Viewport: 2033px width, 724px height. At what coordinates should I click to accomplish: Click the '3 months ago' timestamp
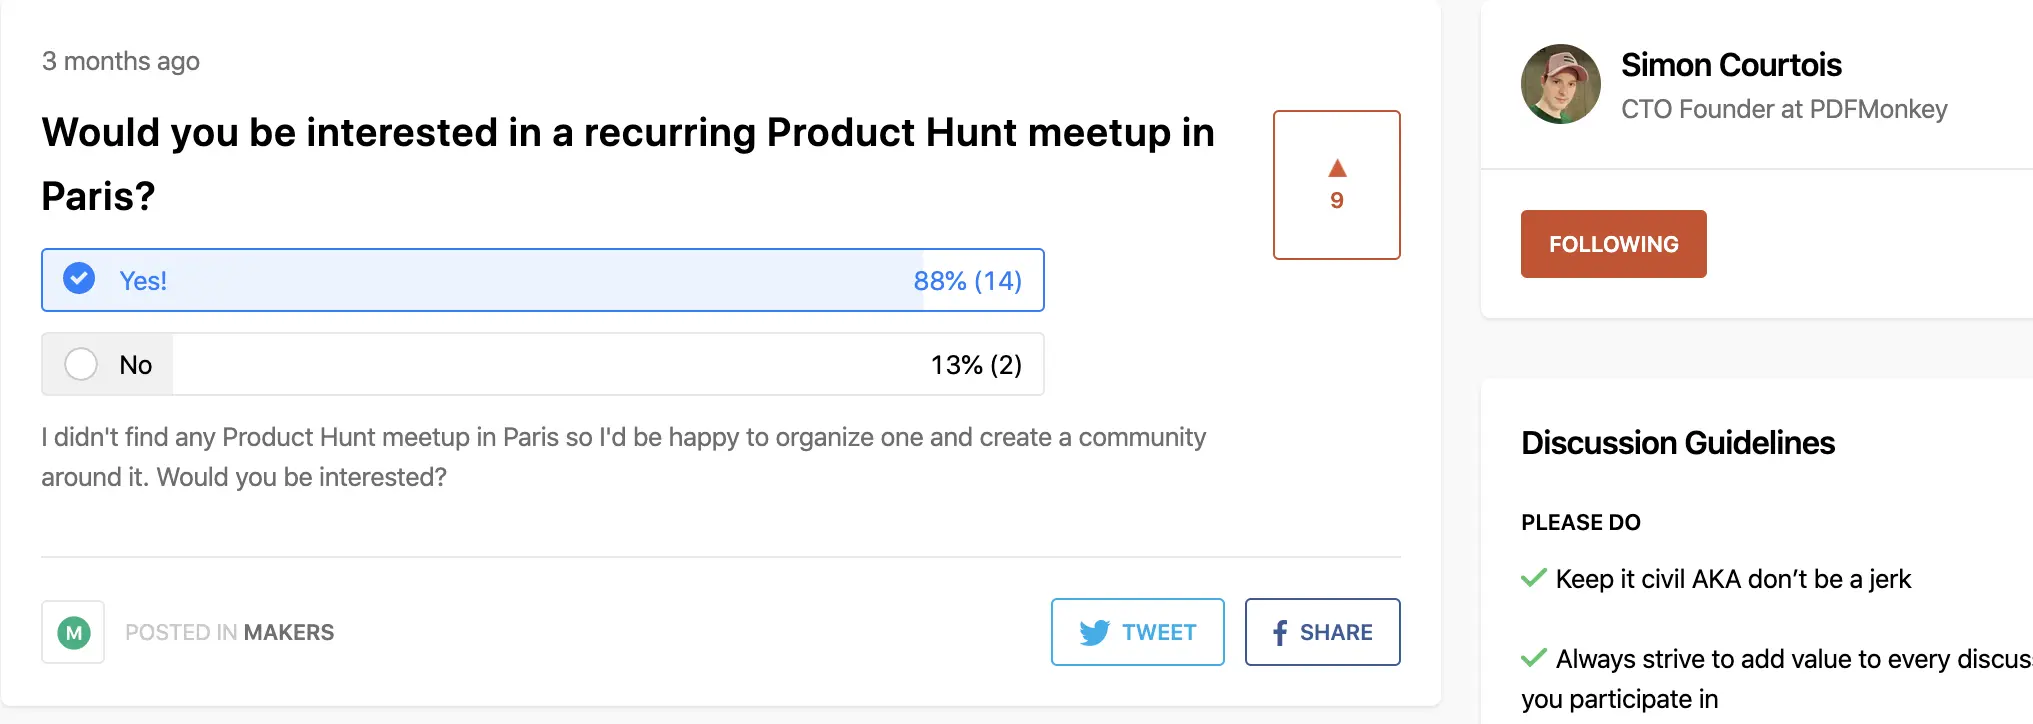pyautogui.click(x=121, y=61)
